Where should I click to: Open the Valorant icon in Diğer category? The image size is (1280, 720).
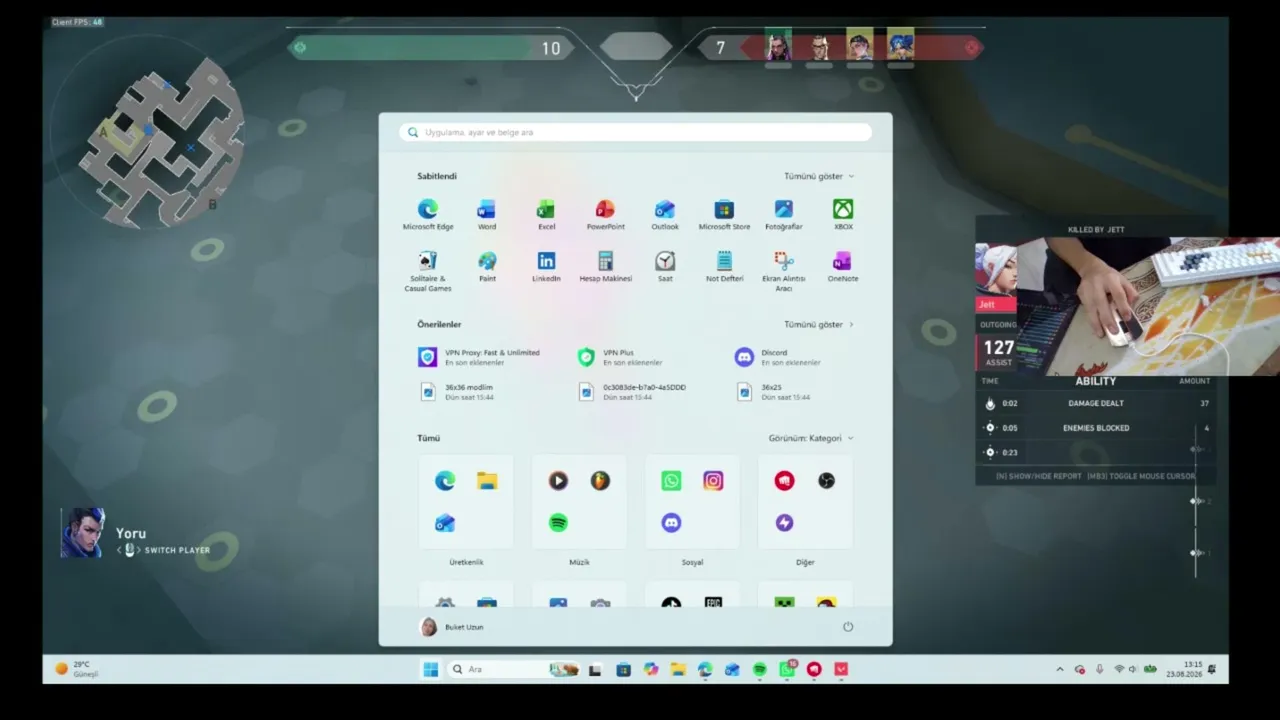coord(784,481)
